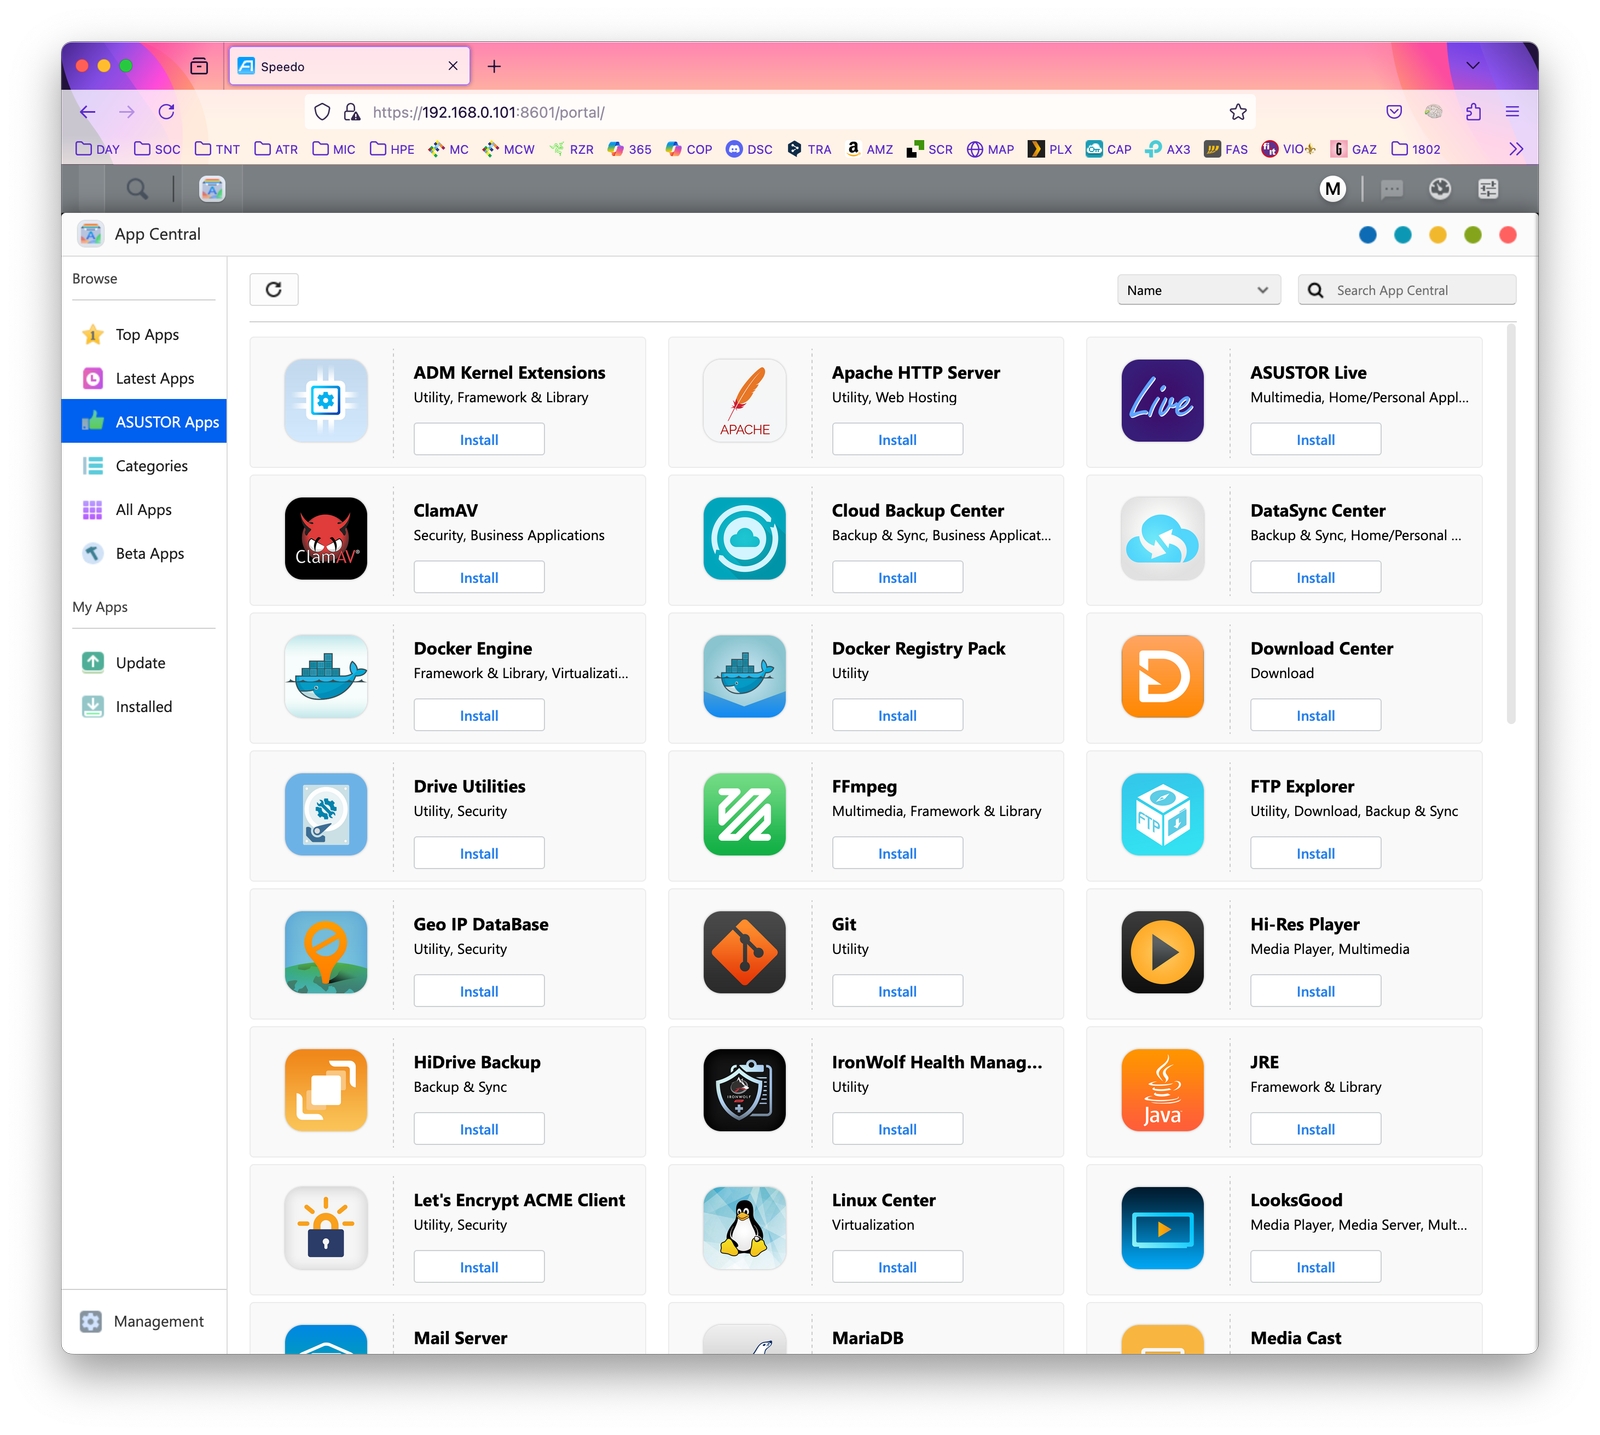Click the App Central icon in ADM taskbar
This screenshot has height=1435, width=1600.
tap(212, 189)
